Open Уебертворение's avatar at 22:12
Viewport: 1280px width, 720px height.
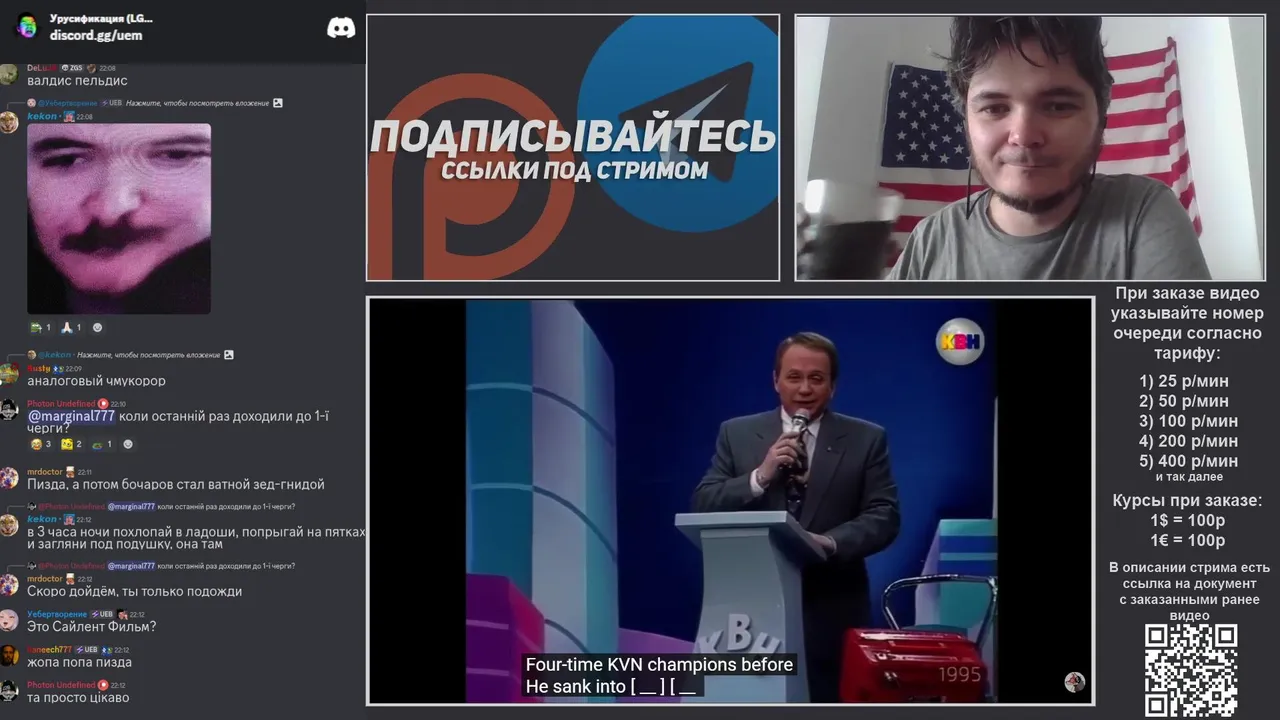[x=9, y=620]
